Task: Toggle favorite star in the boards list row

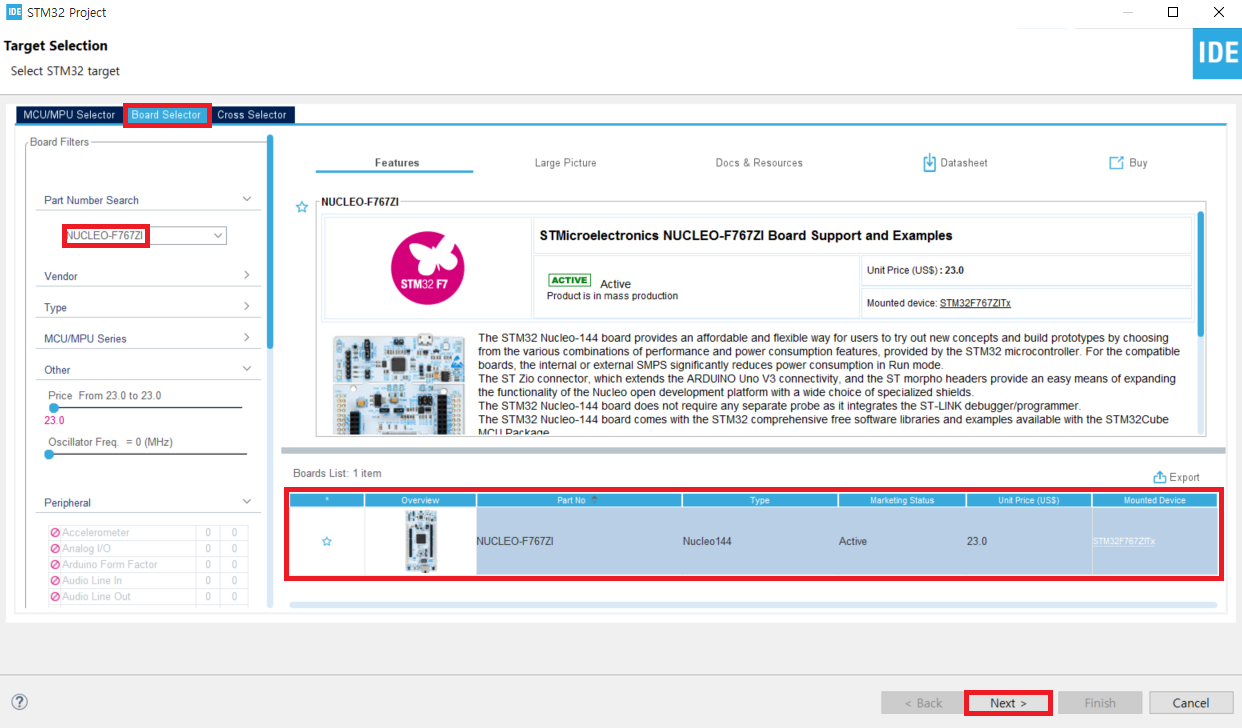Action: (326, 541)
